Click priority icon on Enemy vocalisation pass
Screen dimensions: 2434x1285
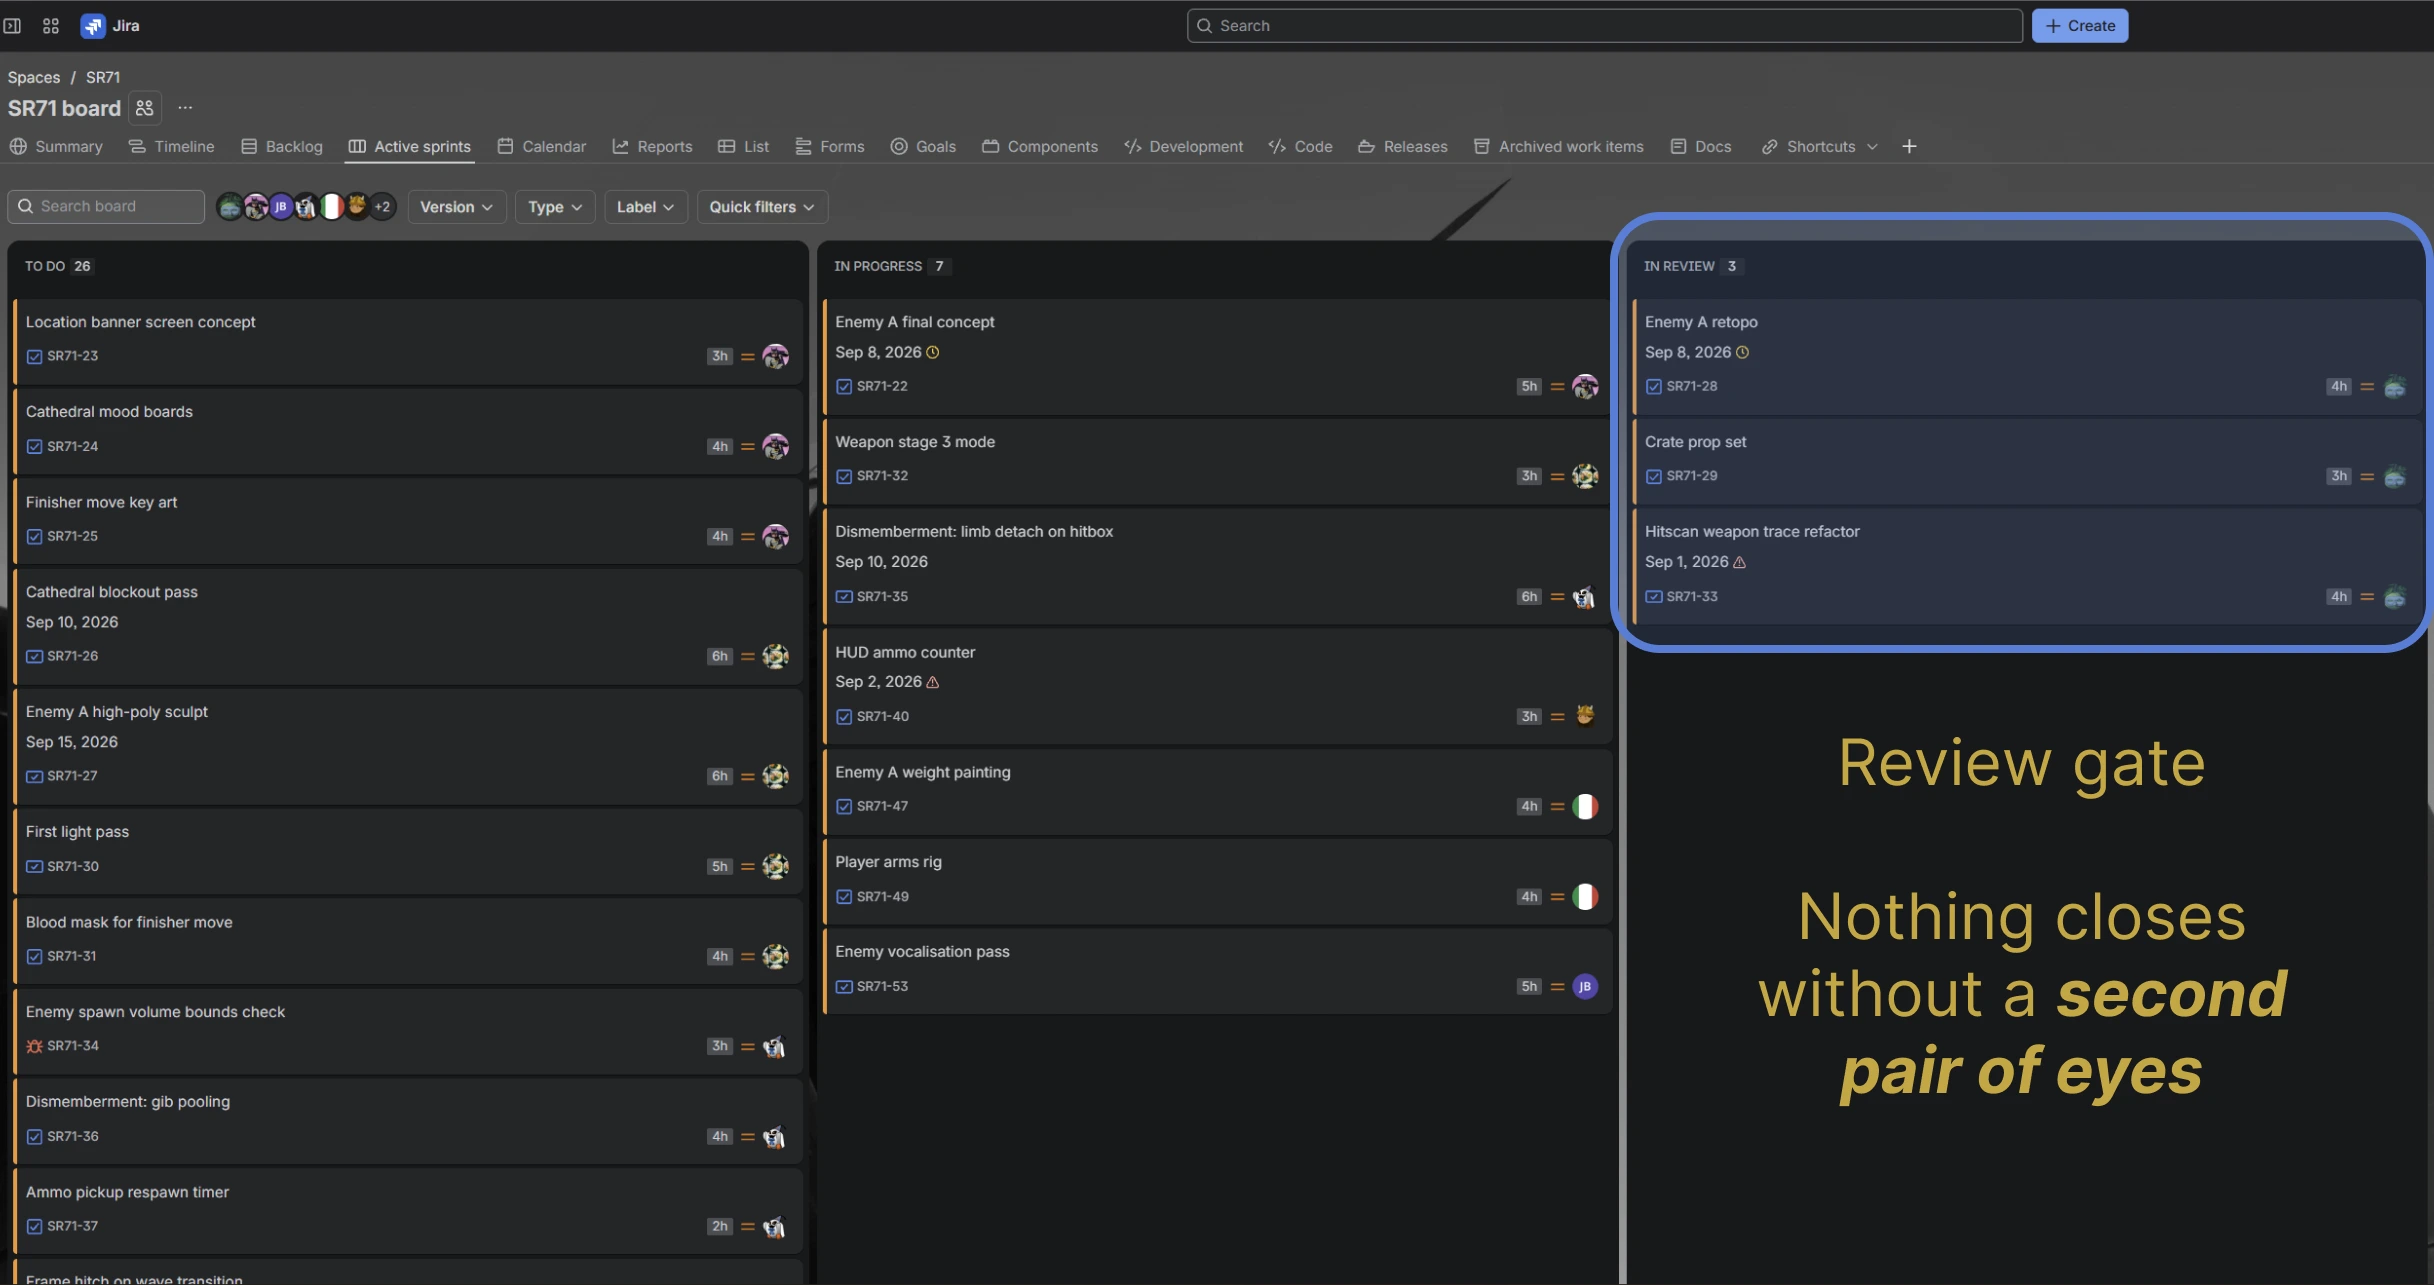[1557, 987]
